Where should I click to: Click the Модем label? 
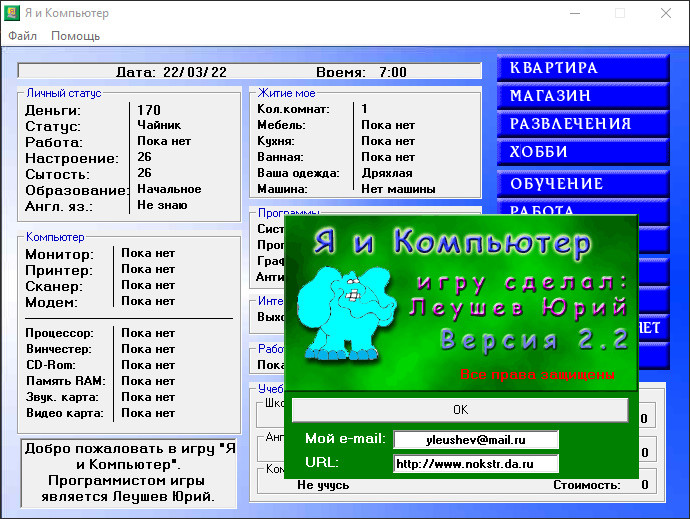coord(51,302)
